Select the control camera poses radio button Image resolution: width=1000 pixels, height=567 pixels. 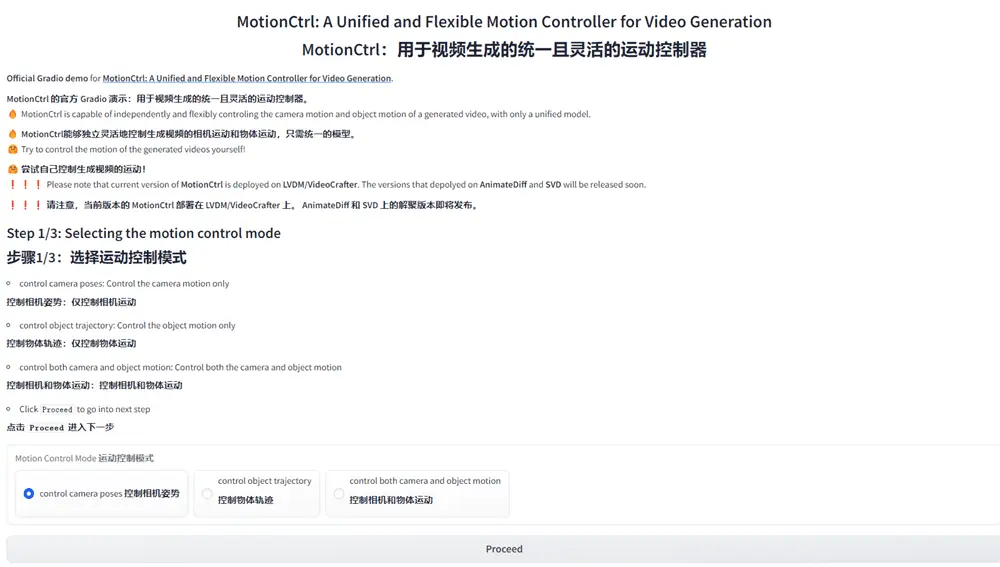click(x=29, y=494)
